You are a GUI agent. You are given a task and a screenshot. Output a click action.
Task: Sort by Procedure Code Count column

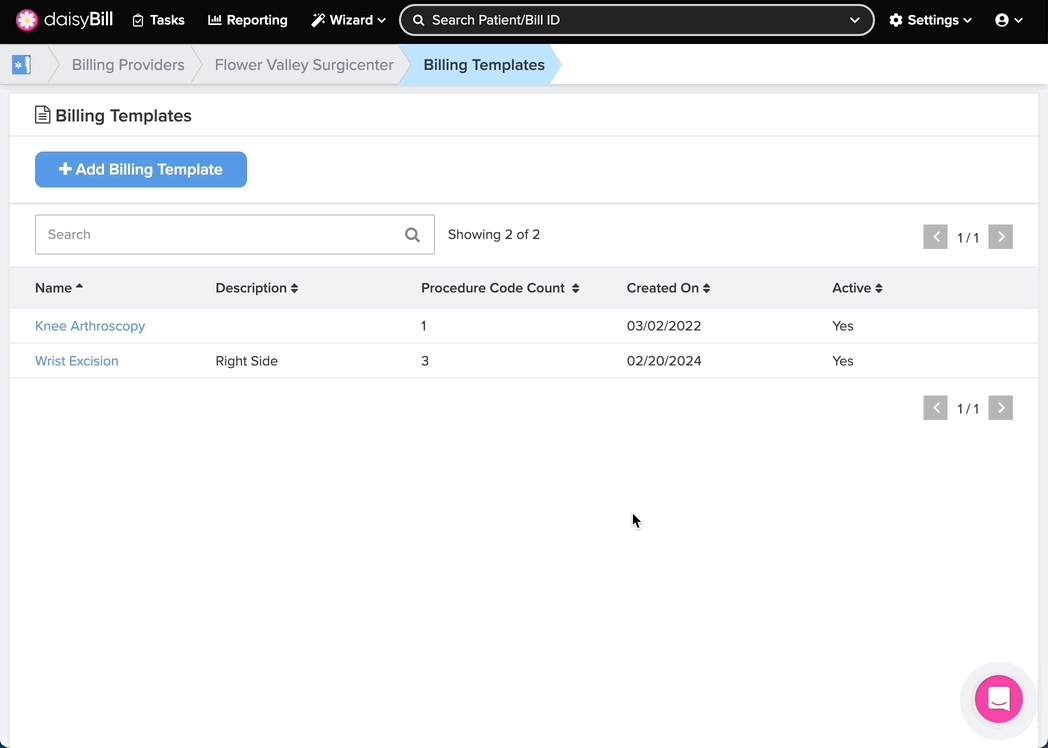[x=500, y=288]
